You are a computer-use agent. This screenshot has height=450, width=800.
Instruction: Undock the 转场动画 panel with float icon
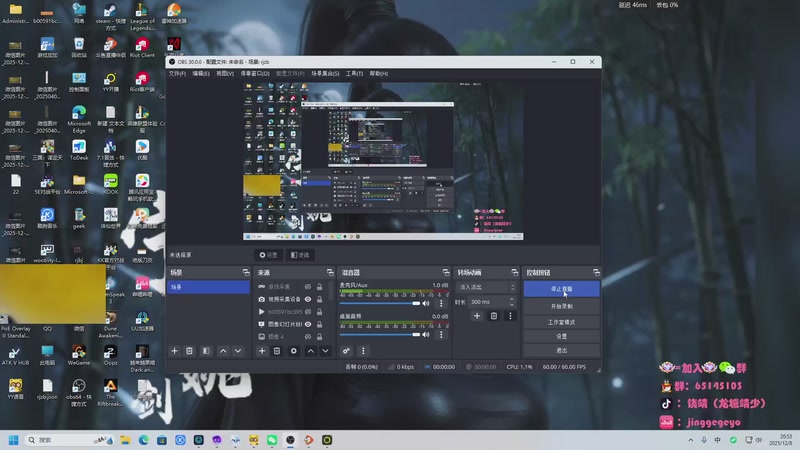(x=514, y=272)
